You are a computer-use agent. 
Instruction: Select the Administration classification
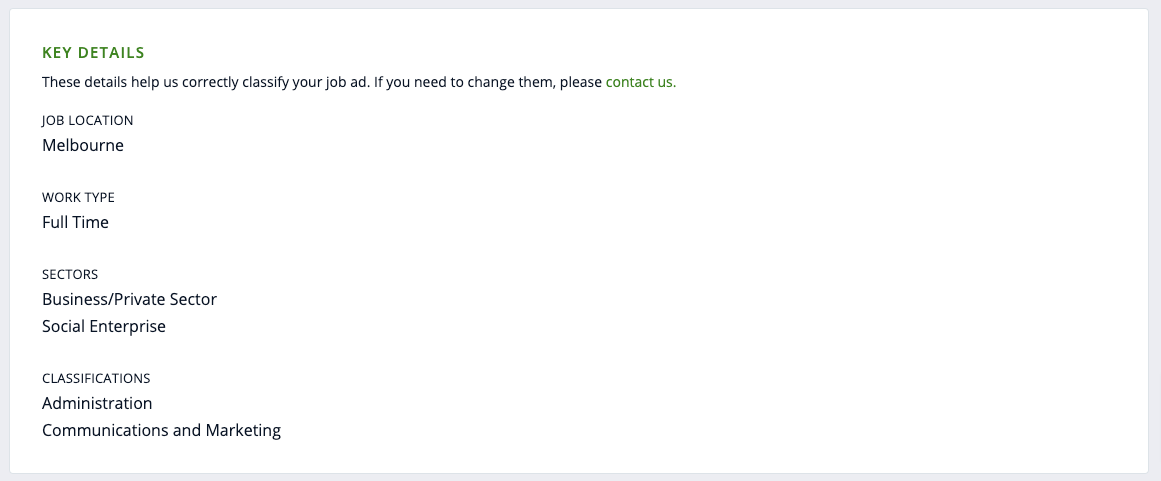(97, 403)
